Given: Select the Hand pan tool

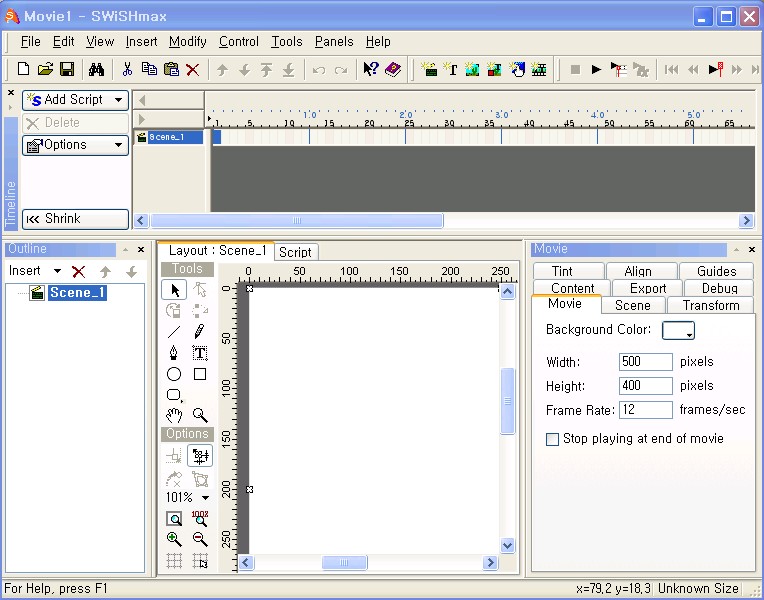Looking at the screenshot, I should (174, 416).
